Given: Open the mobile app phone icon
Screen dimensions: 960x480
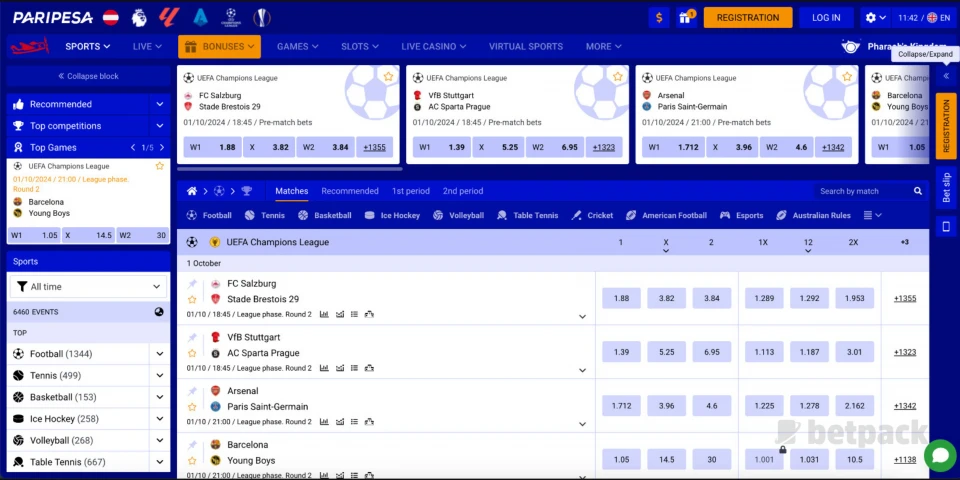Looking at the screenshot, I should tap(946, 227).
